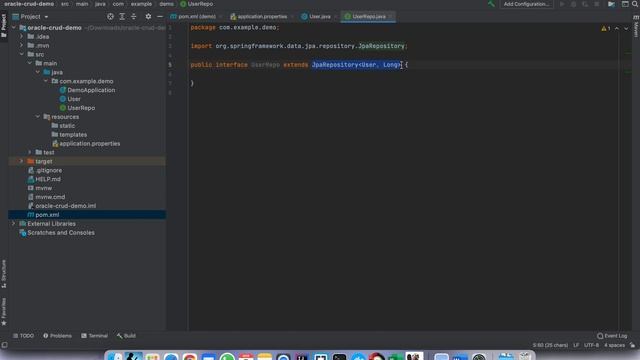
Task: Open the TODO tool window
Action: (23, 336)
